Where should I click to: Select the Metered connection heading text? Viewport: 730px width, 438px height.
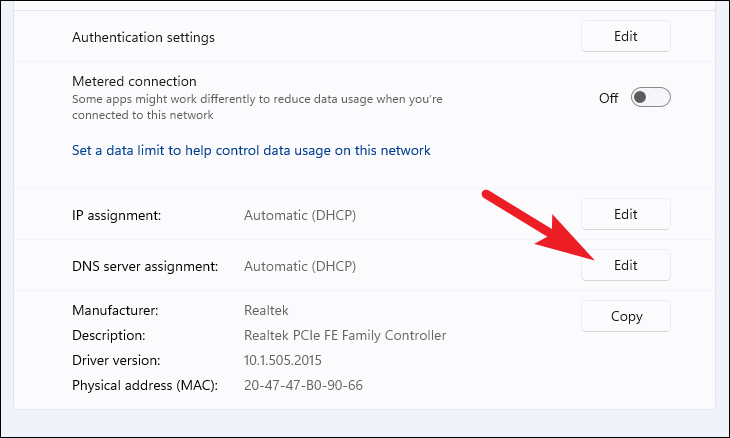point(134,81)
